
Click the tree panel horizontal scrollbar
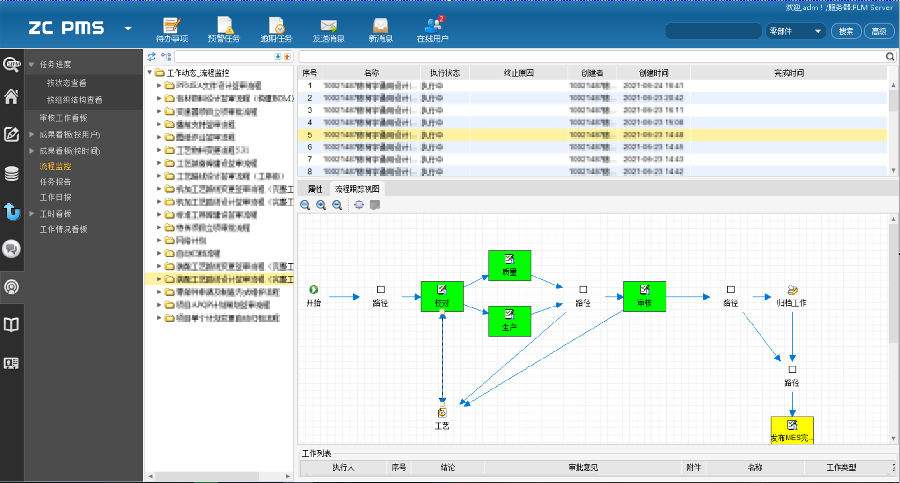(x=219, y=476)
